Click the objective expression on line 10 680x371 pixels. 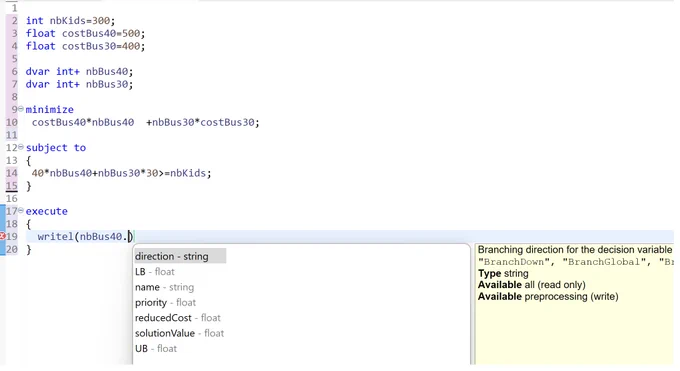click(146, 122)
